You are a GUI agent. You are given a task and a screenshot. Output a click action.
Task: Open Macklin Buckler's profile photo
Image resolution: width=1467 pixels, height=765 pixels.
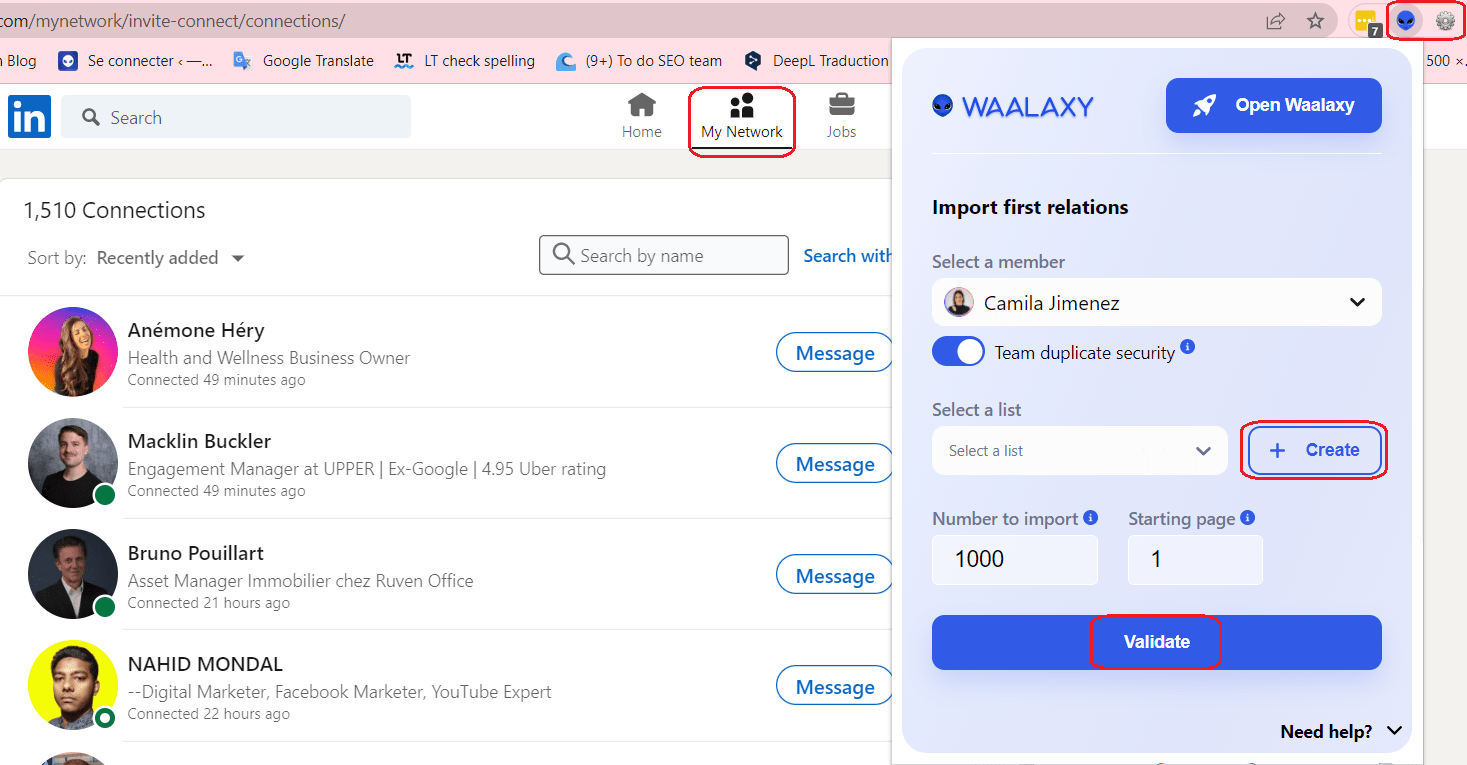click(73, 463)
